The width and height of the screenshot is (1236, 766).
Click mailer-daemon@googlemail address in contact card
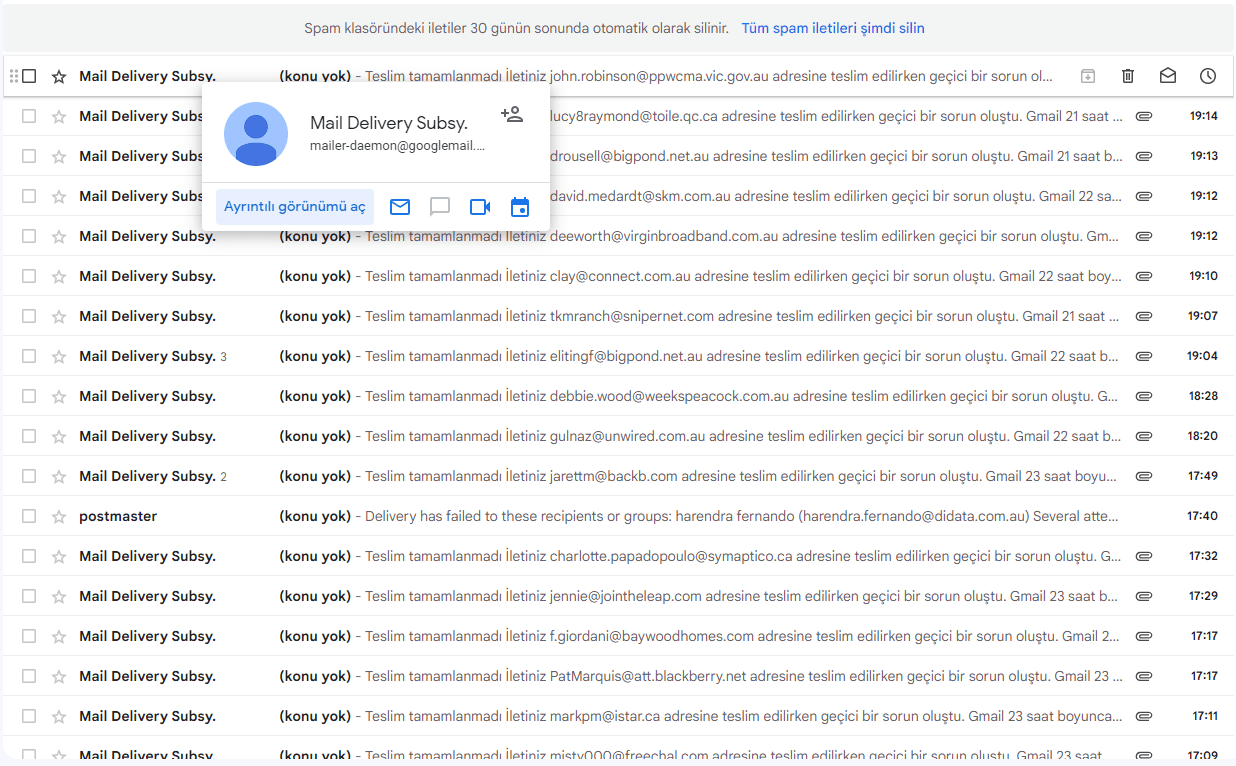398,146
